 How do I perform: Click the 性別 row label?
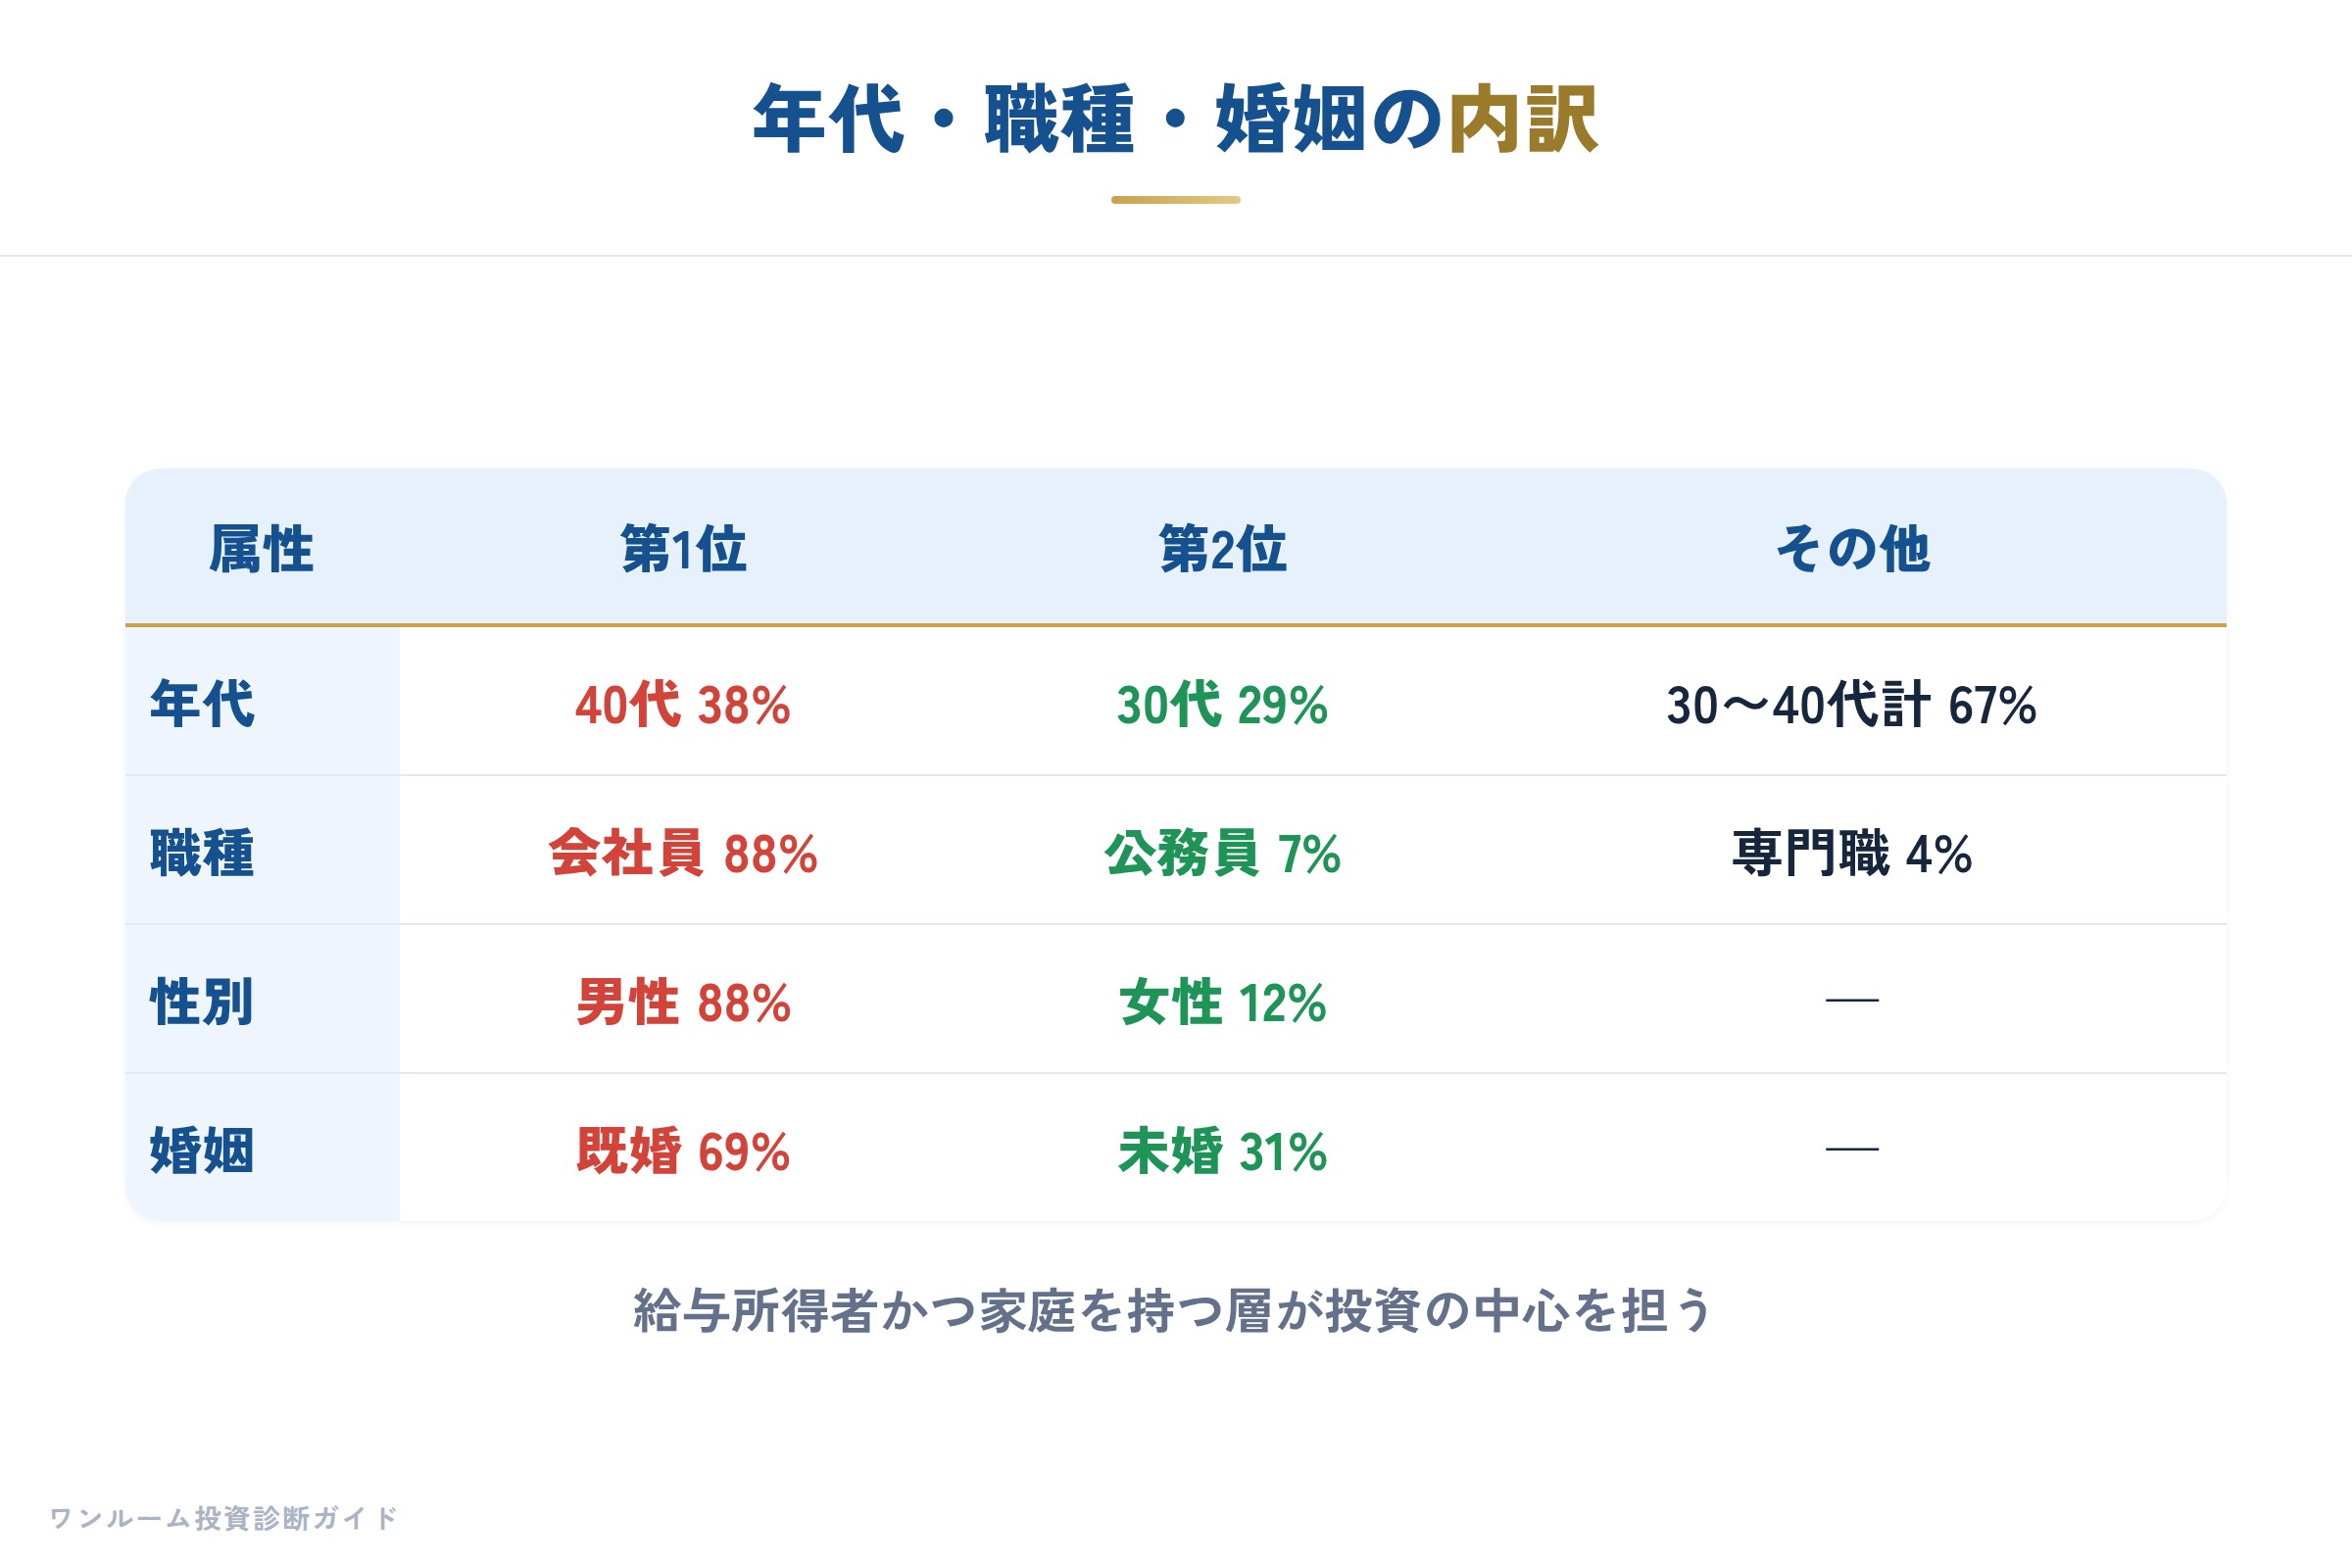pos(203,1001)
